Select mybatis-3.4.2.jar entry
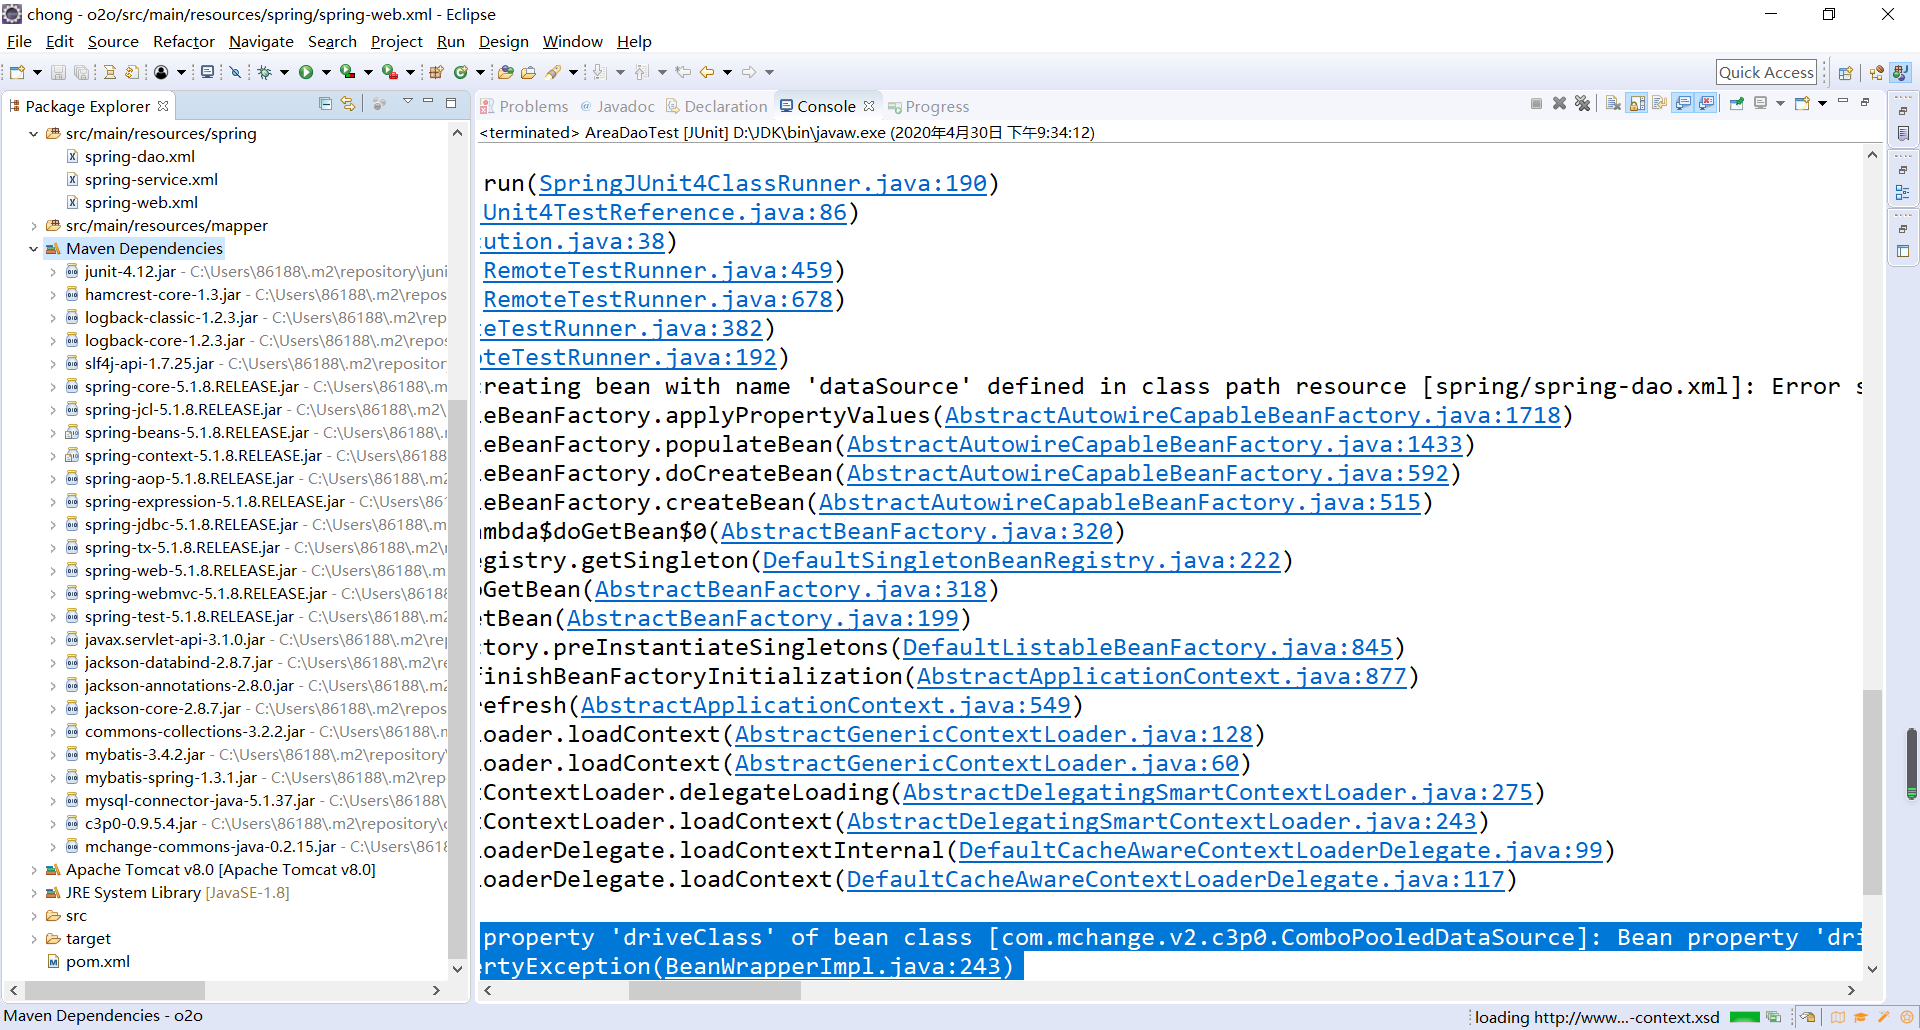This screenshot has width=1920, height=1030. [144, 754]
